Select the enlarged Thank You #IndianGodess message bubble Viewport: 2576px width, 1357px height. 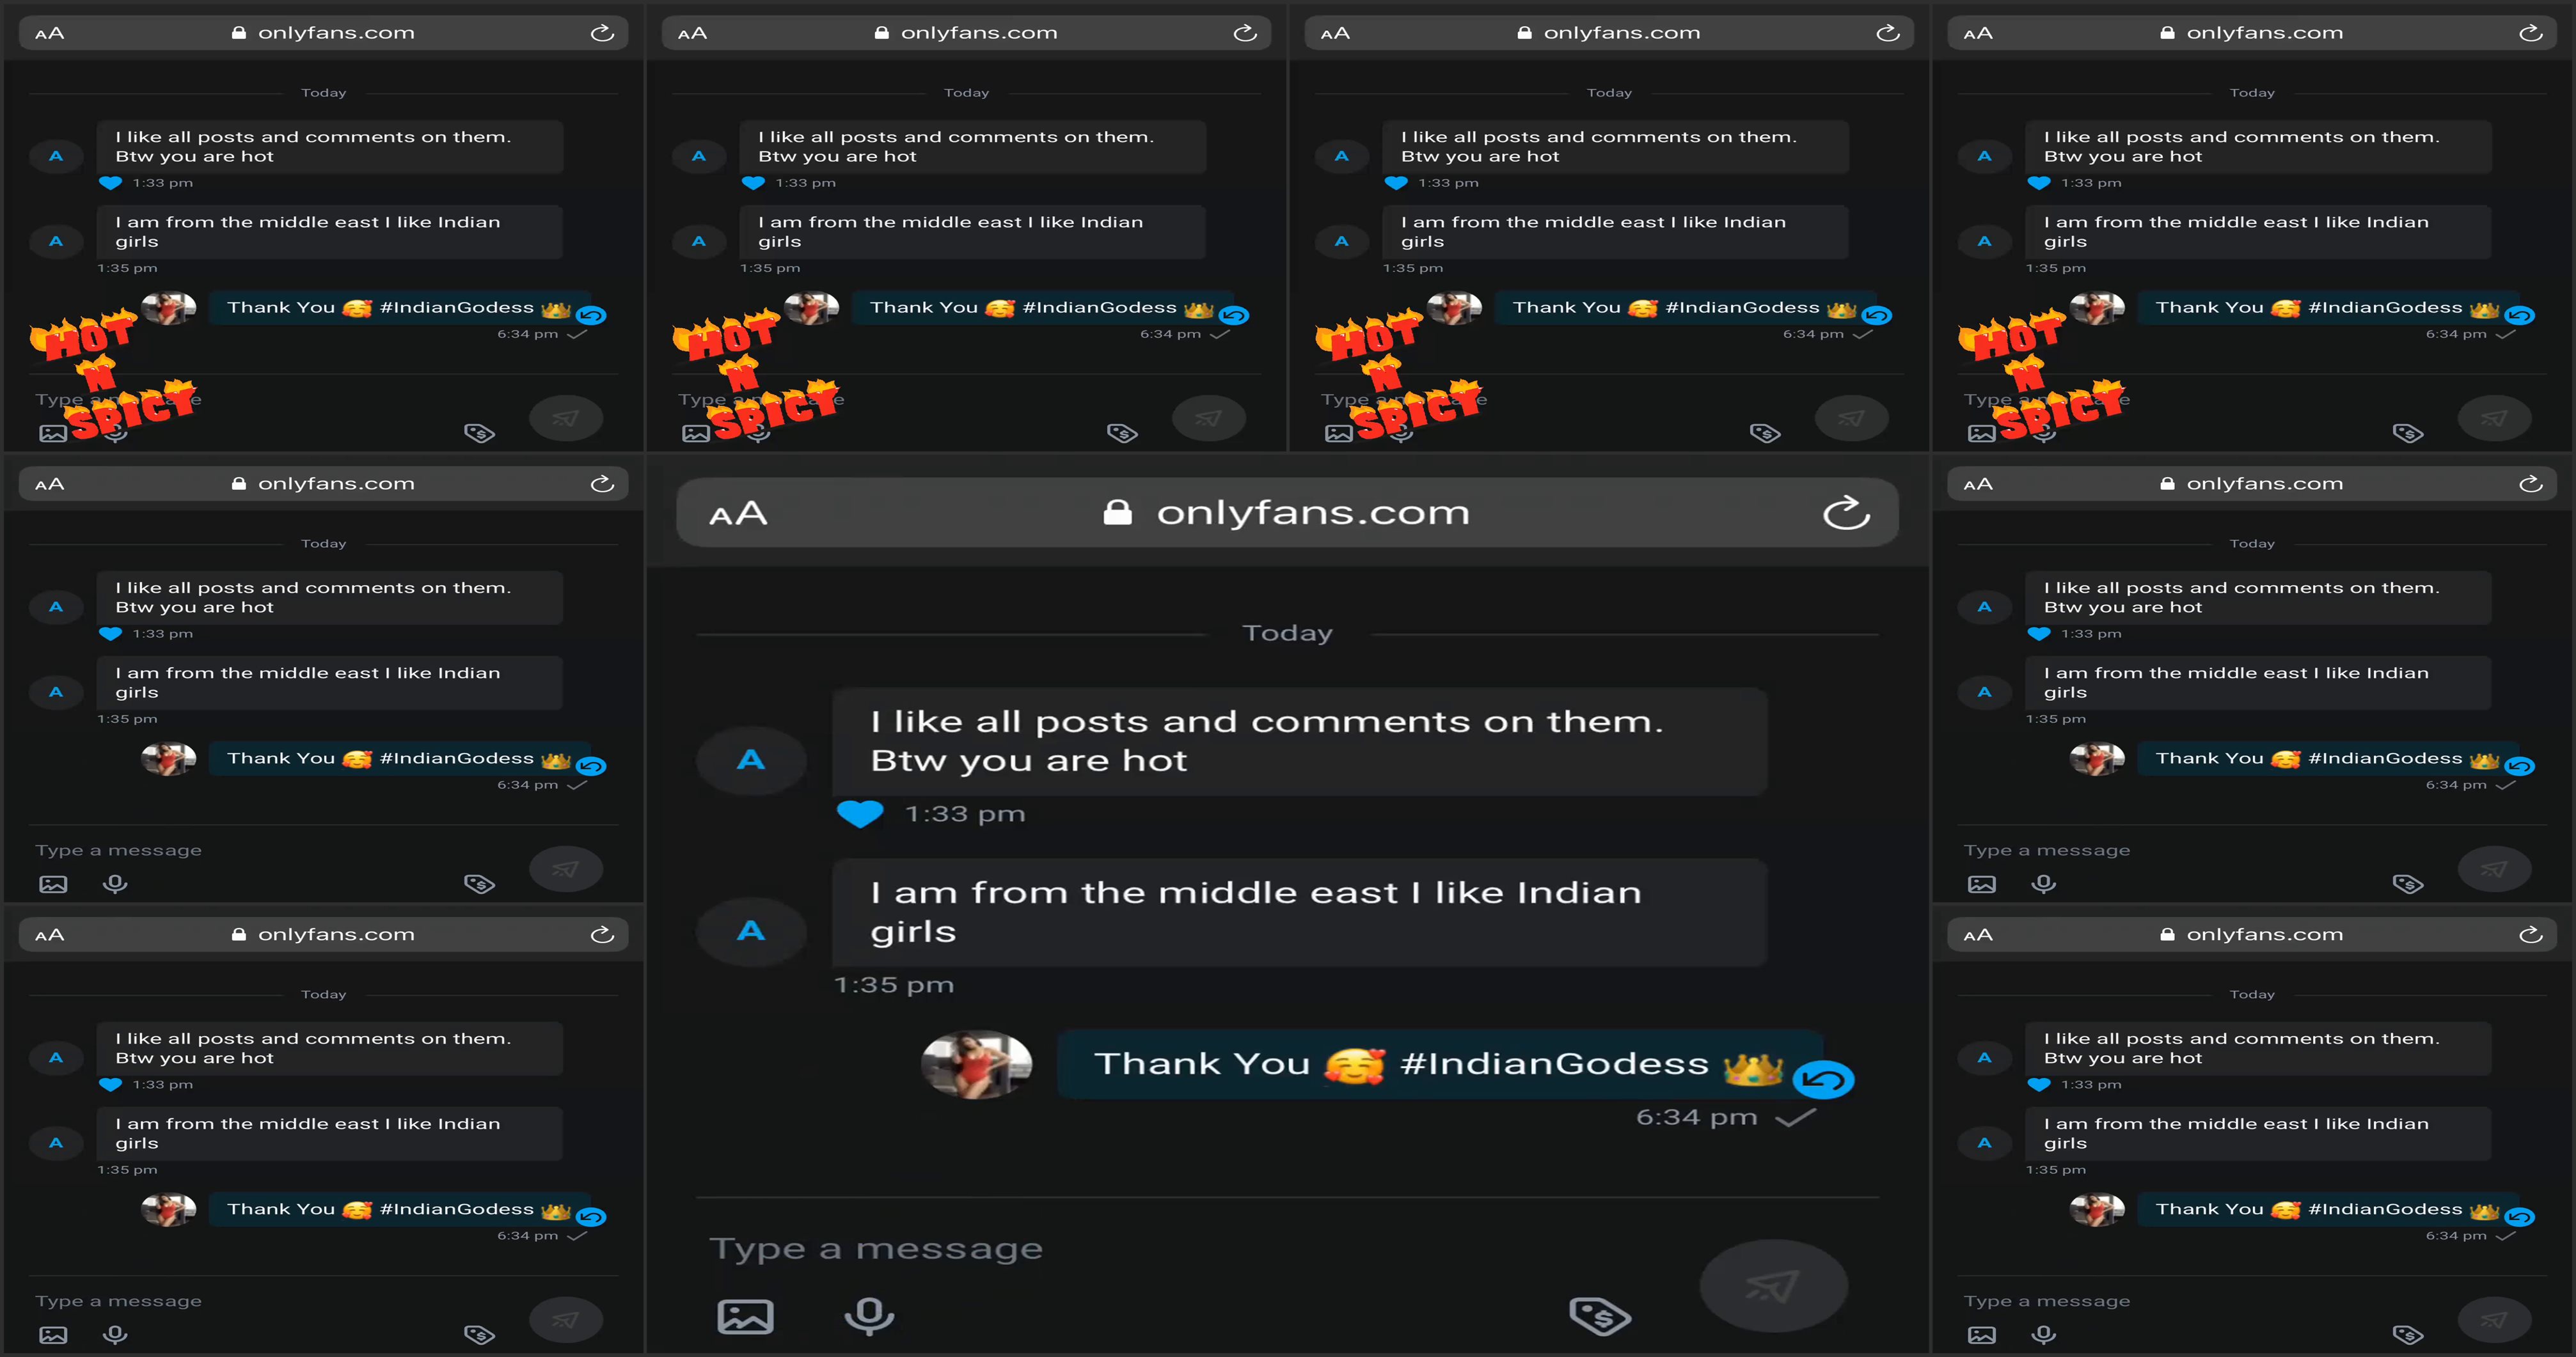tap(1440, 1064)
